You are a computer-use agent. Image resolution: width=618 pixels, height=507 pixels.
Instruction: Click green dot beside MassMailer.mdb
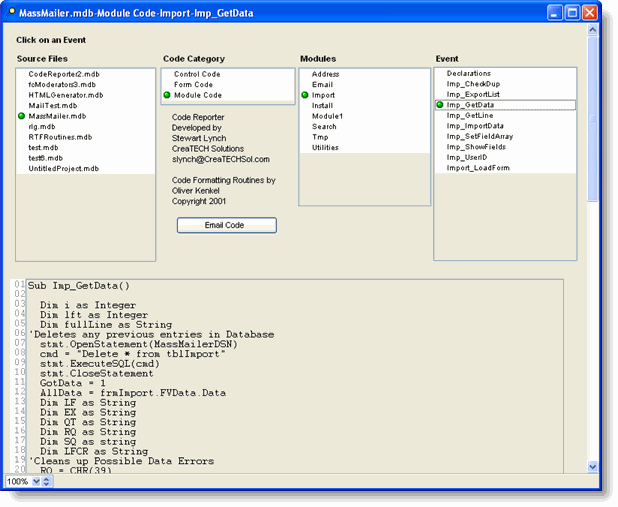tap(21, 116)
